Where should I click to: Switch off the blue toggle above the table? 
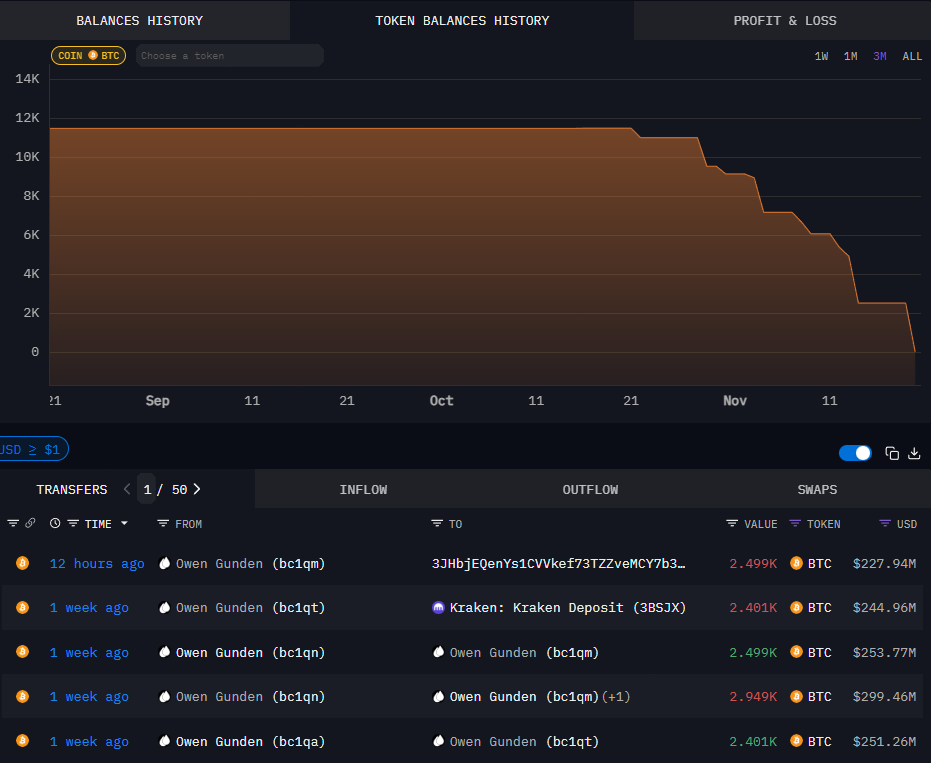tap(855, 452)
